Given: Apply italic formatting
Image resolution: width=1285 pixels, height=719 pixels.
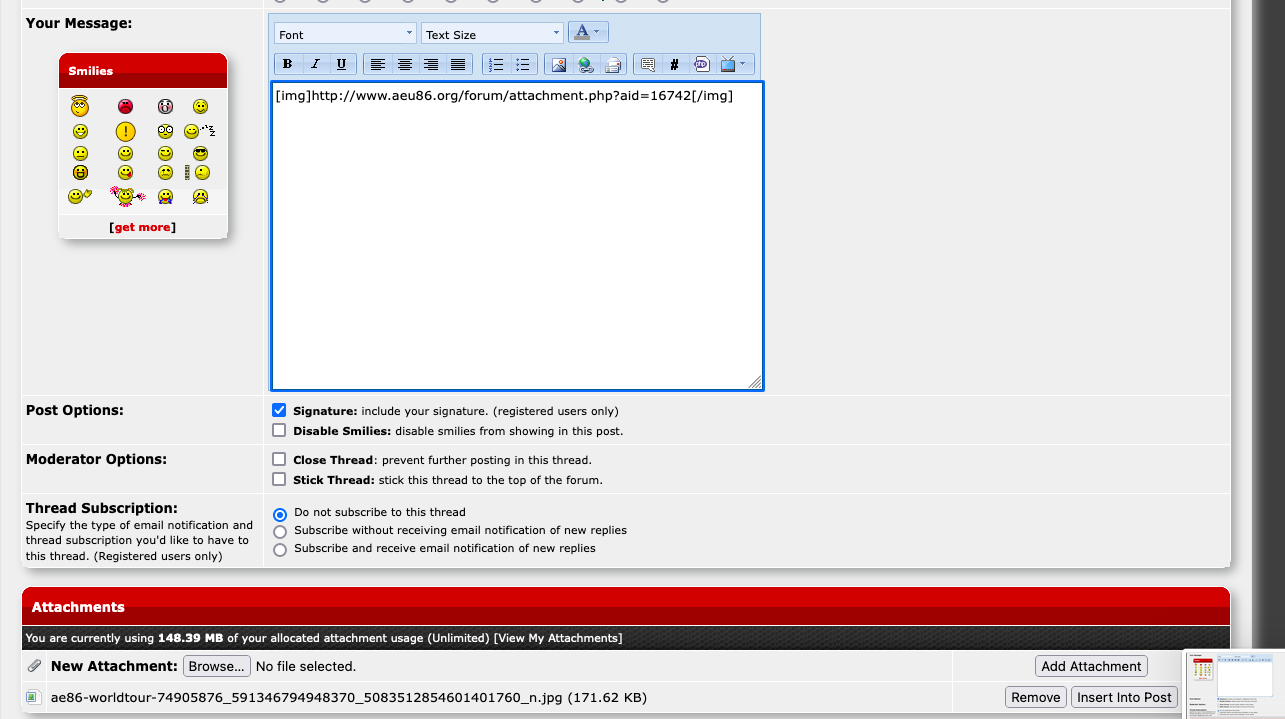Looking at the screenshot, I should pyautogui.click(x=315, y=65).
